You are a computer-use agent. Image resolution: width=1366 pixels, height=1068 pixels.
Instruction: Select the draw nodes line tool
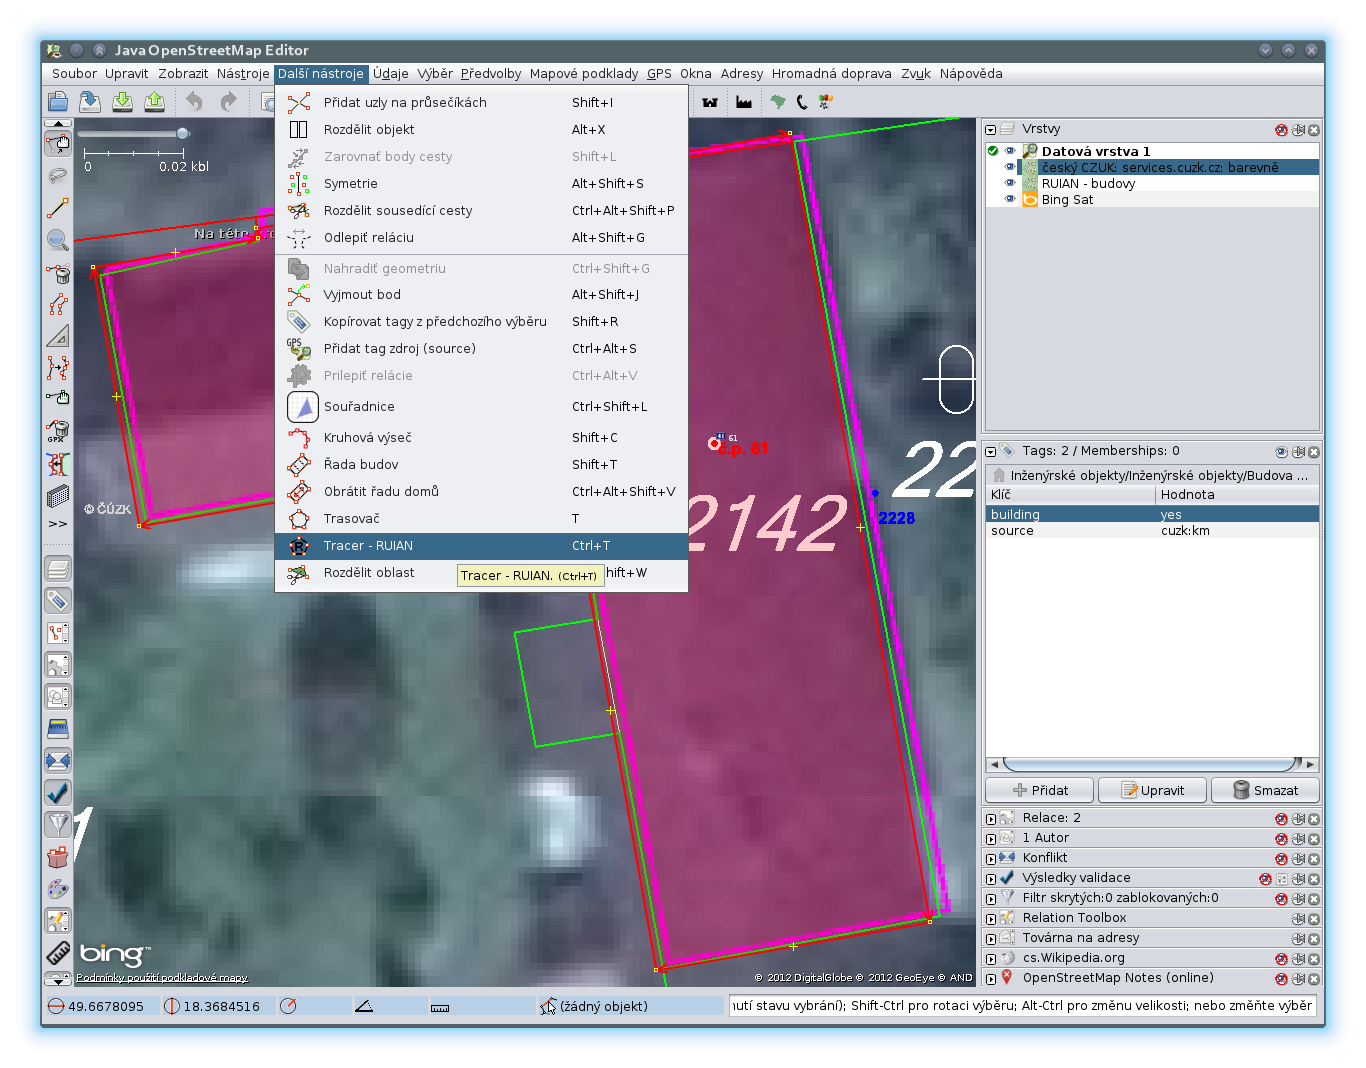(58, 208)
